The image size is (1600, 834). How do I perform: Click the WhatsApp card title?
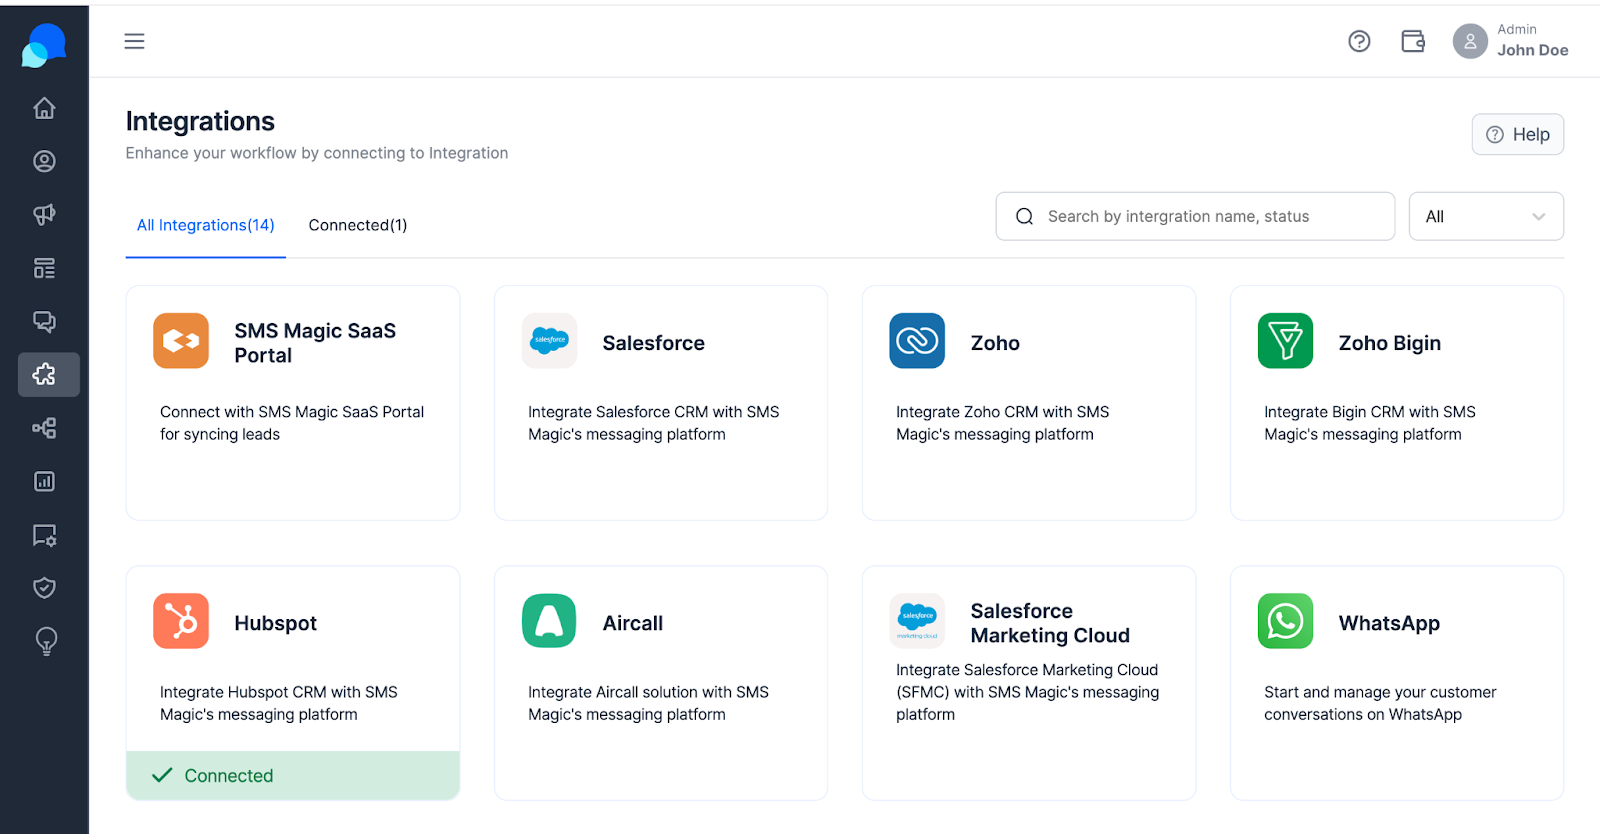pyautogui.click(x=1389, y=623)
